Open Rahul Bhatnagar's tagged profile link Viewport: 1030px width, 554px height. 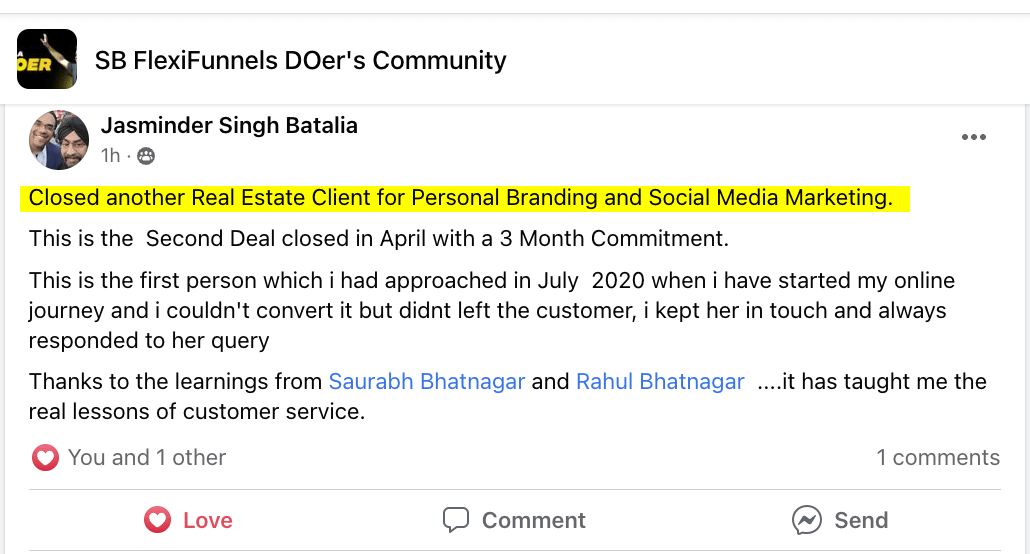[x=660, y=382]
